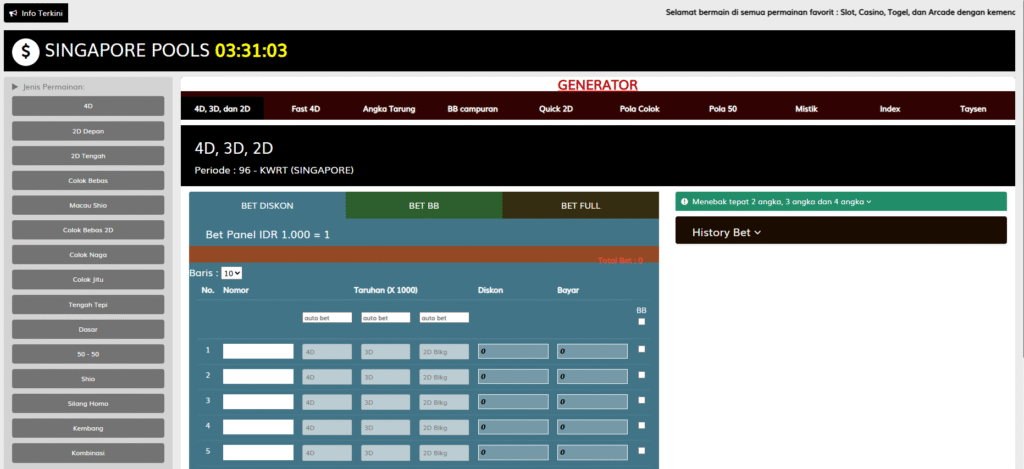
Task: Click the megaphone icon in Info Terkini
Action: point(13,13)
